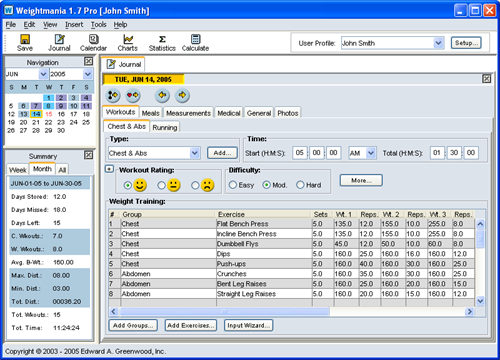Open the workout Type dropdown
Screen dimensions: 500x360
[x=195, y=153]
